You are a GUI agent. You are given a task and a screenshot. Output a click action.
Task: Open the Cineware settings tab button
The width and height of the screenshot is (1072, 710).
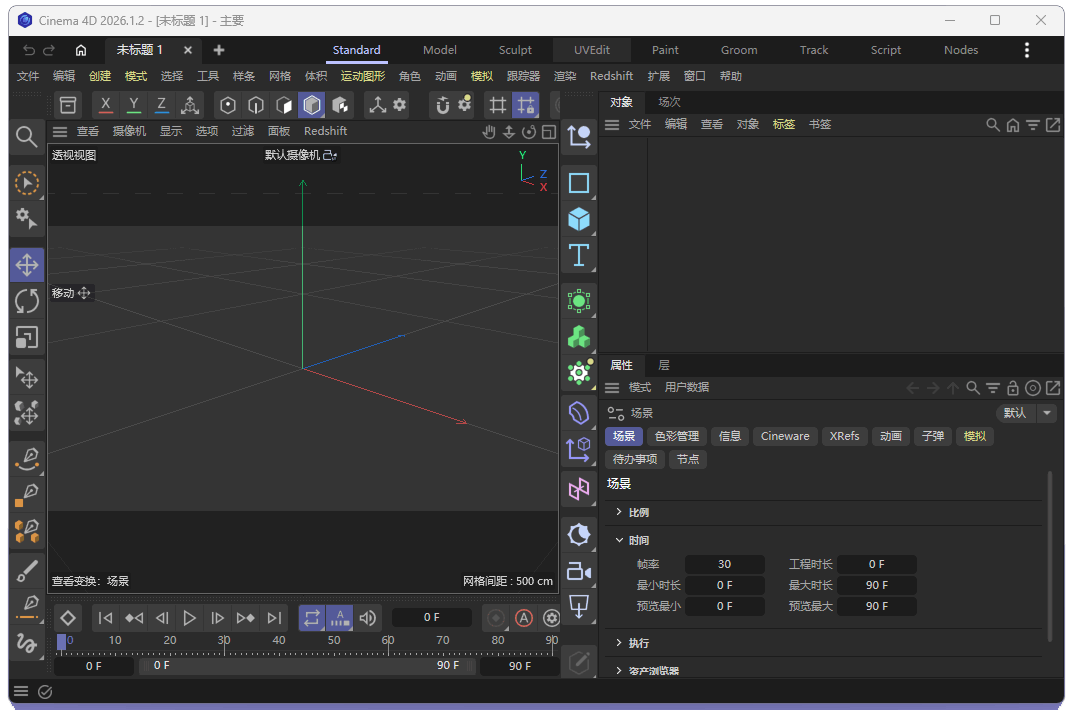[x=785, y=436]
